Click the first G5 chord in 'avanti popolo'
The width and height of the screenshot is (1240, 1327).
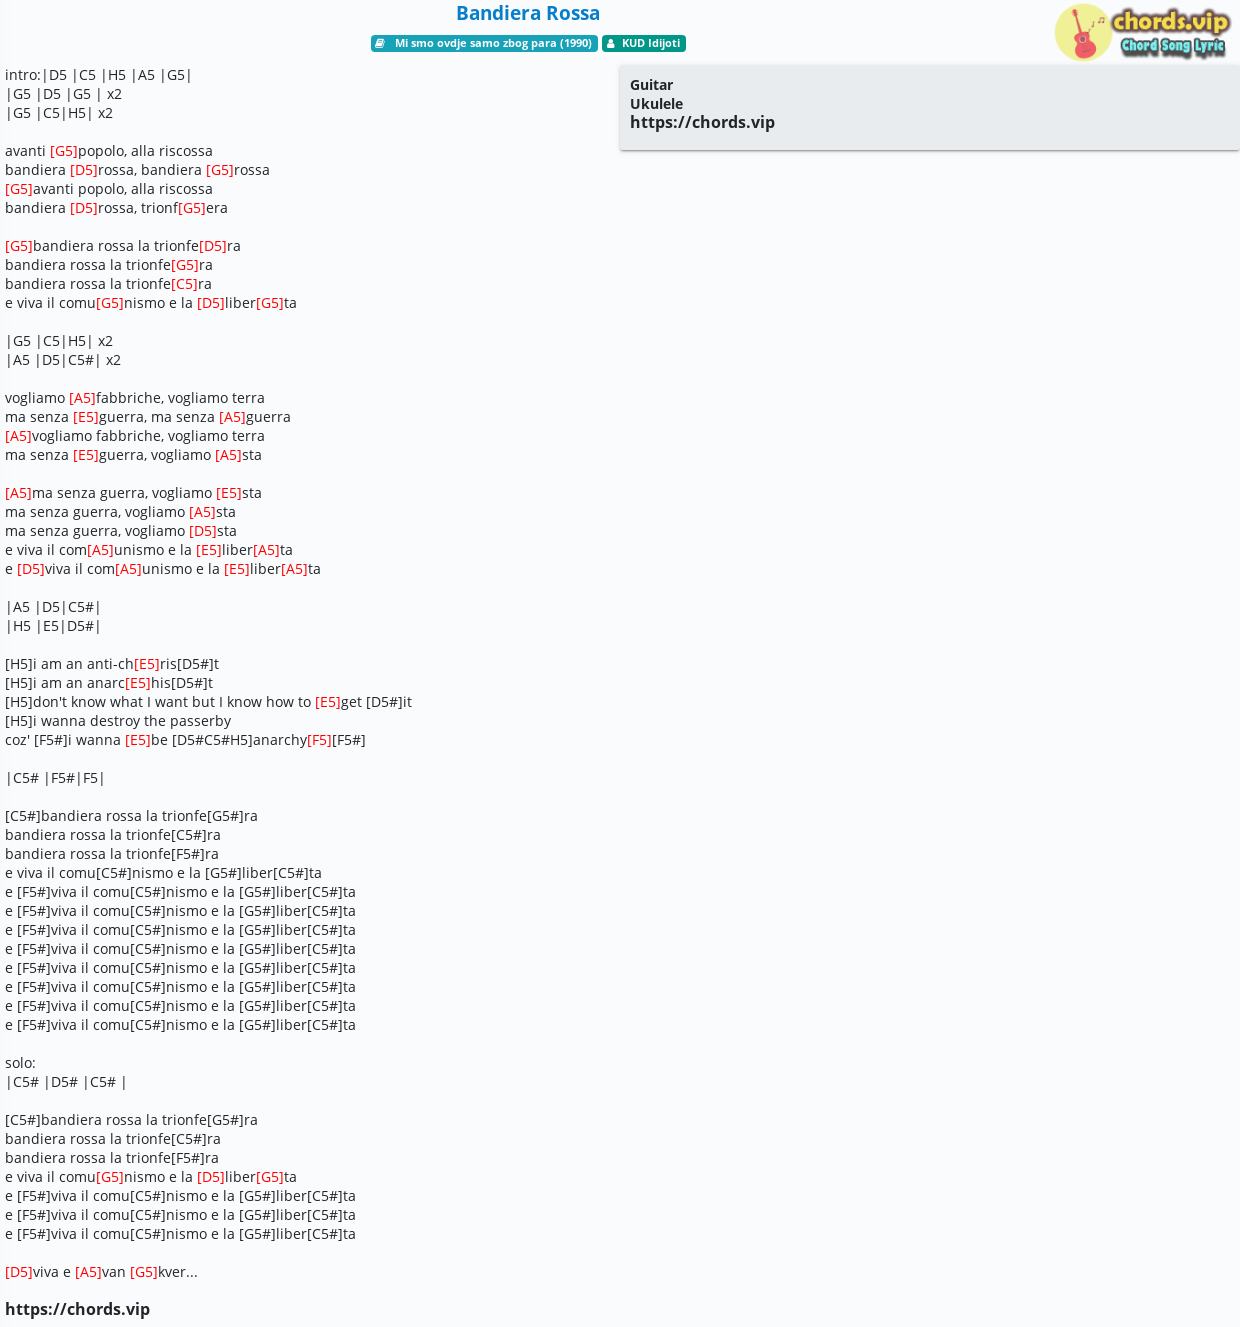(x=64, y=151)
